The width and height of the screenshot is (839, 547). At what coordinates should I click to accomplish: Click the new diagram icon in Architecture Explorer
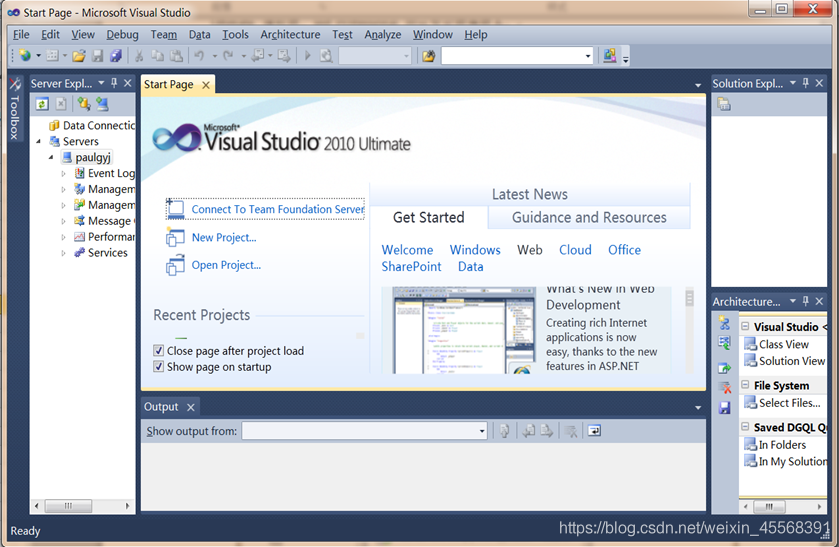click(x=724, y=323)
